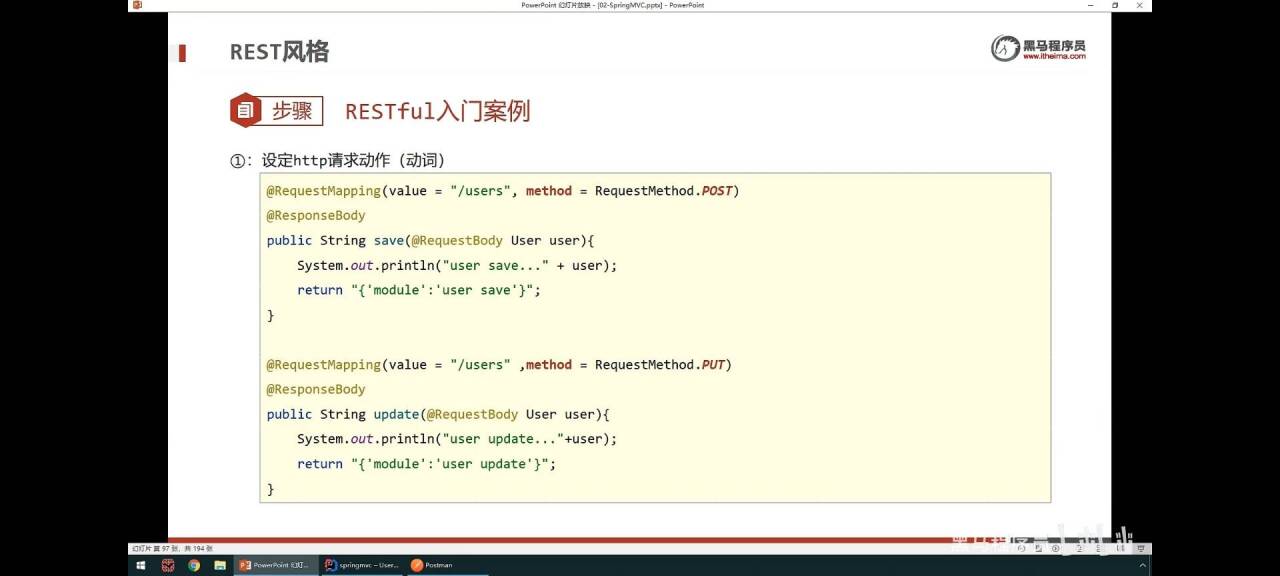Viewport: 1280px width, 576px height.
Task: Switch to Normal view from status bar
Action: pos(1079,548)
